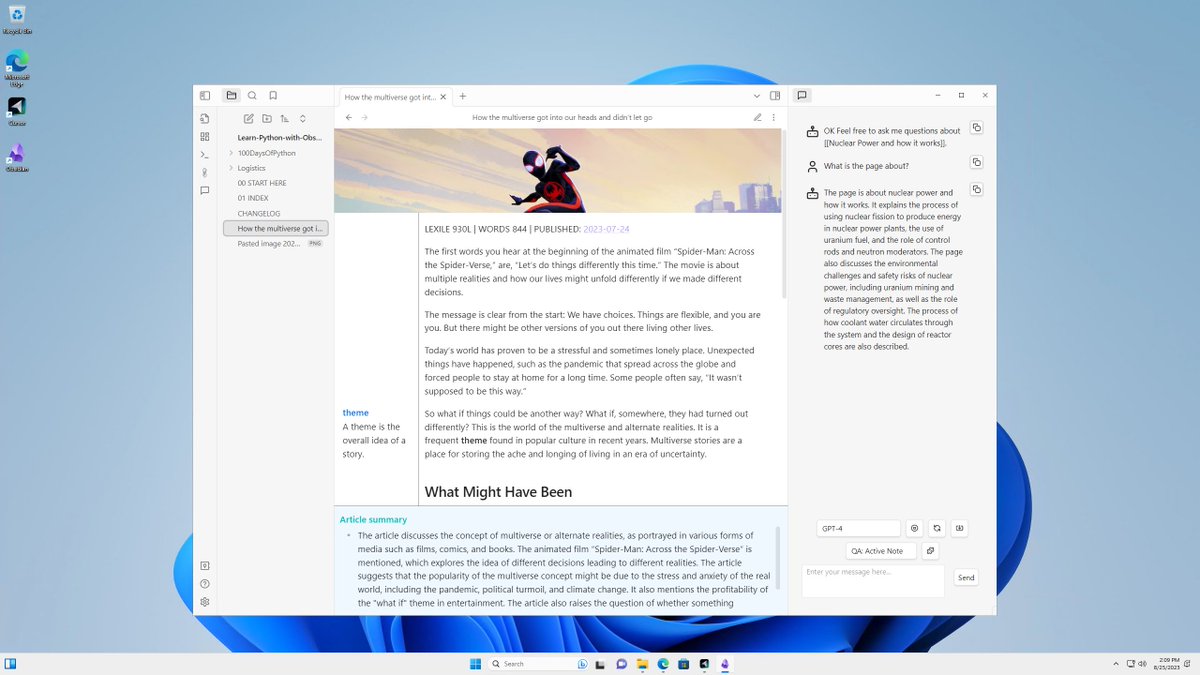Select the Copilot chat panel tab icon

802,96
